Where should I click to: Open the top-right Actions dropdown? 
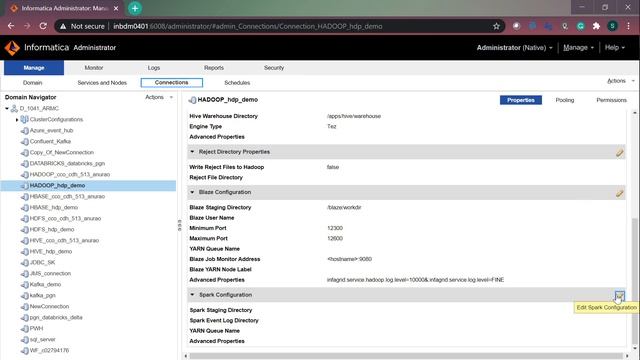click(x=620, y=81)
